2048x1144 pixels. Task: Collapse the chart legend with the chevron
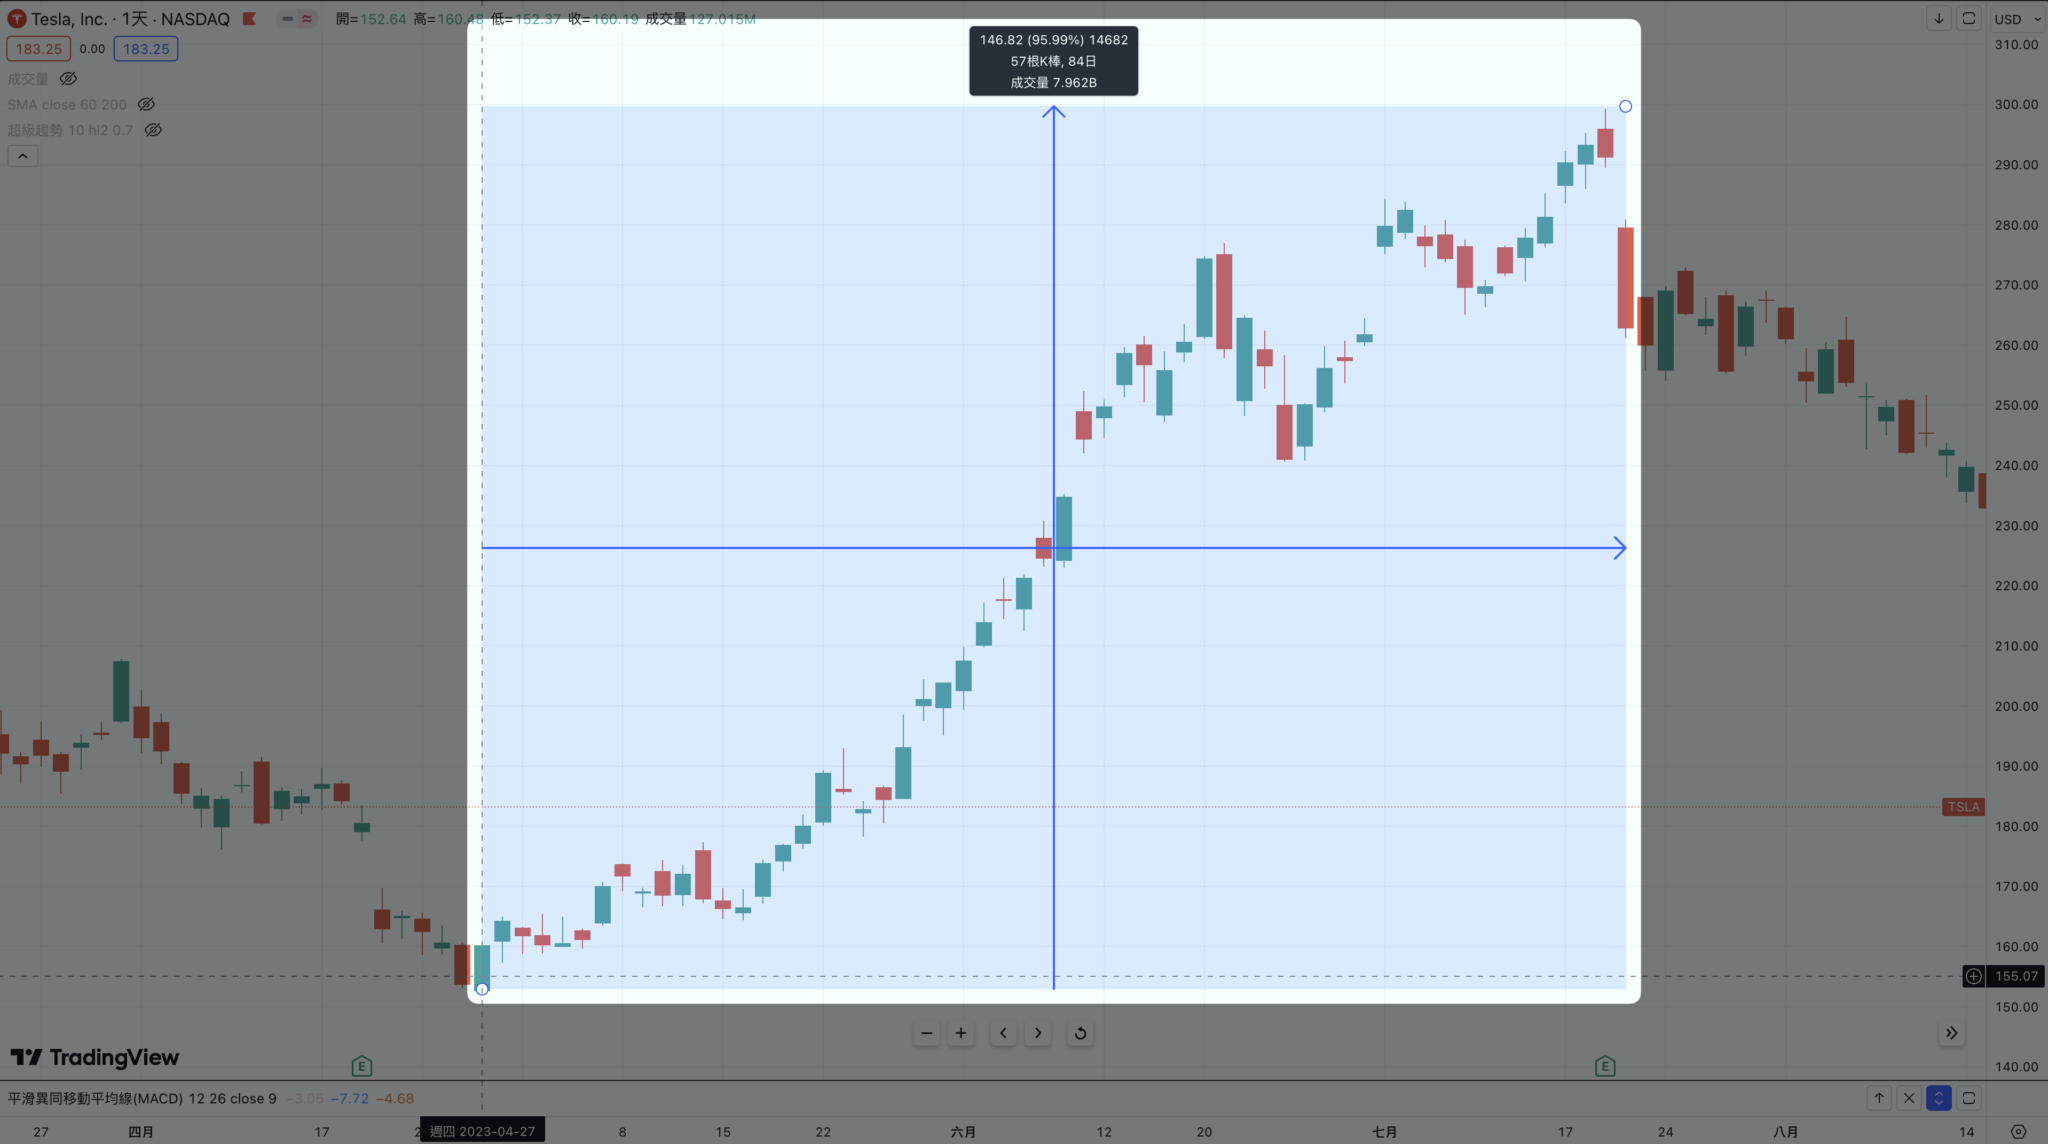[22, 155]
